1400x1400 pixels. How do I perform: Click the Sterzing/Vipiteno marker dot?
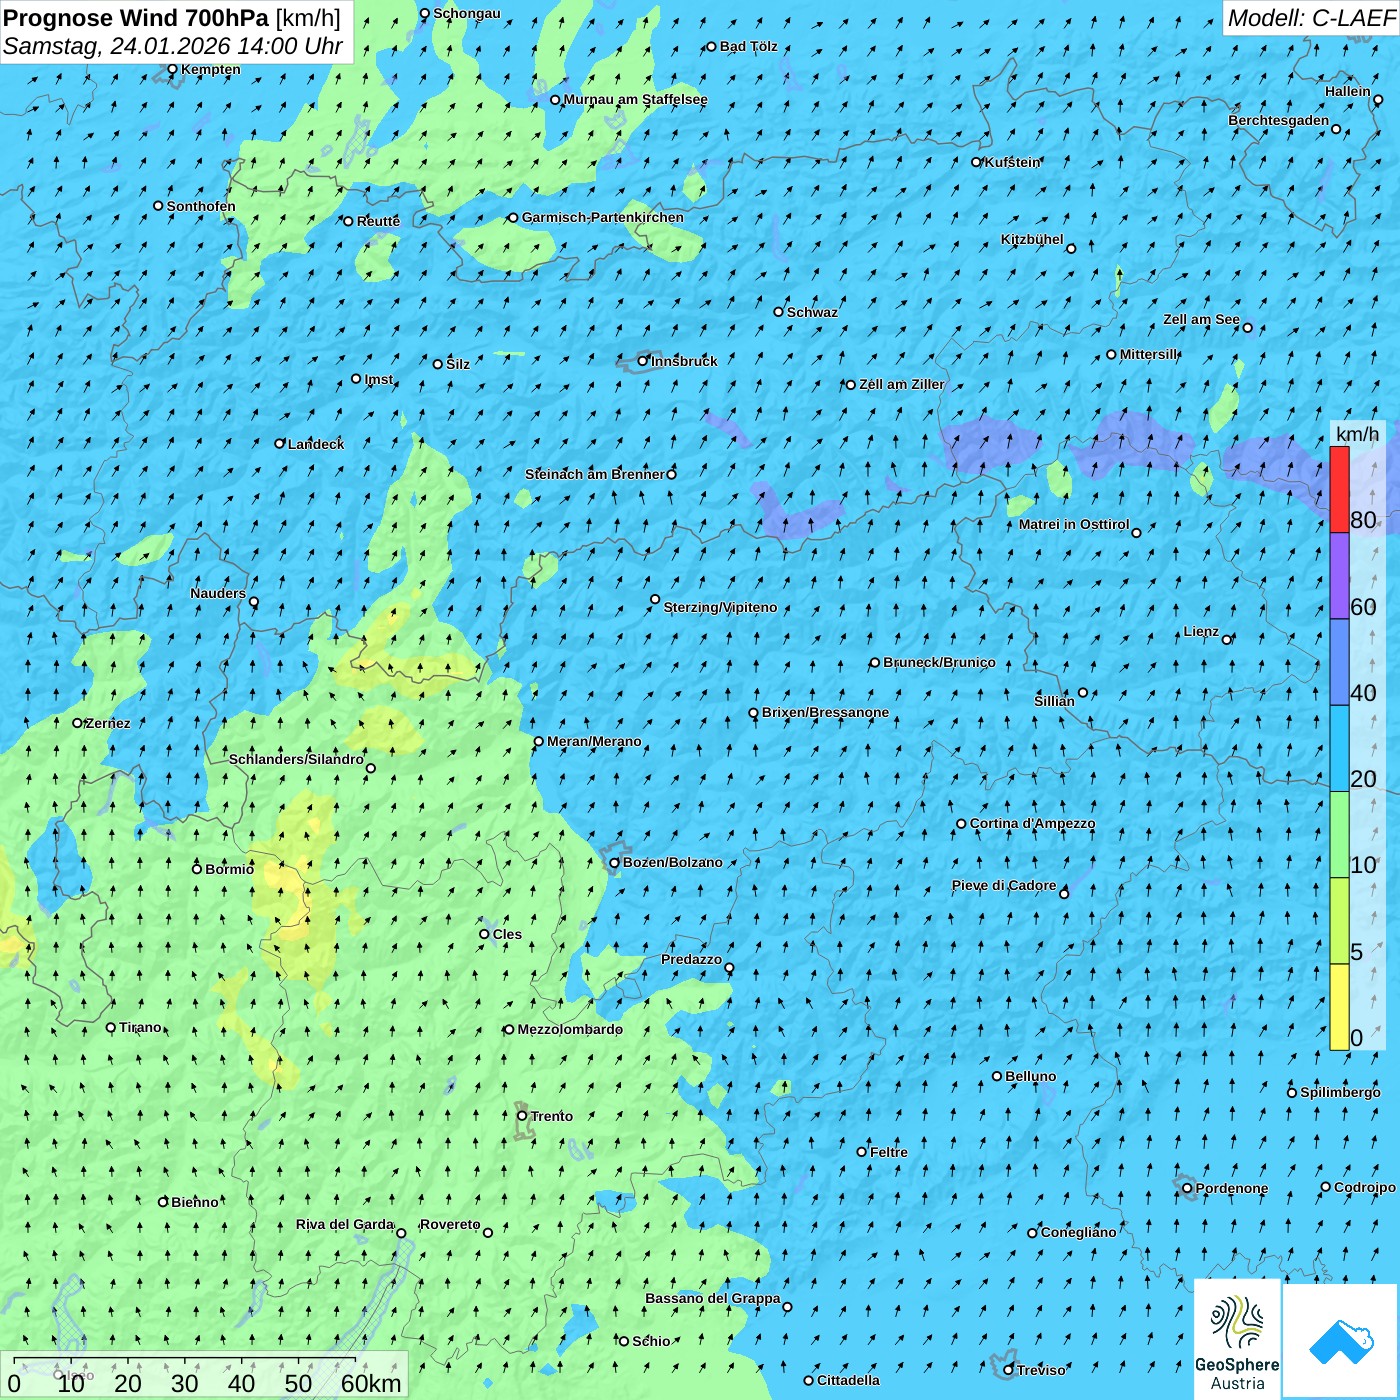655,599
